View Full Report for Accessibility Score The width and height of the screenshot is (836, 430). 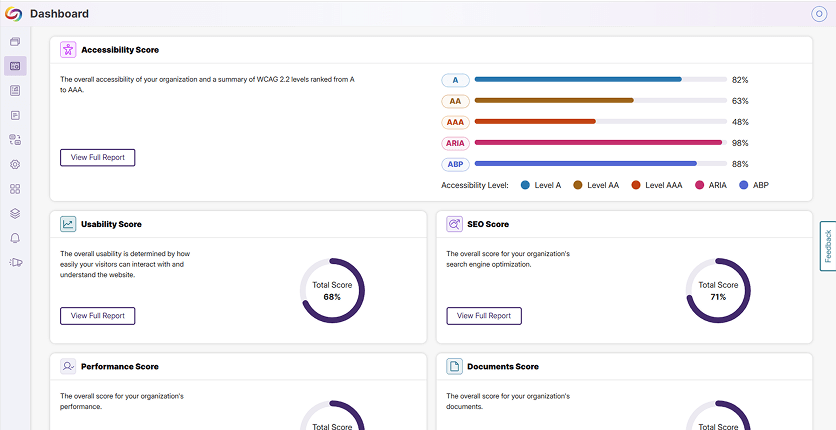point(97,157)
